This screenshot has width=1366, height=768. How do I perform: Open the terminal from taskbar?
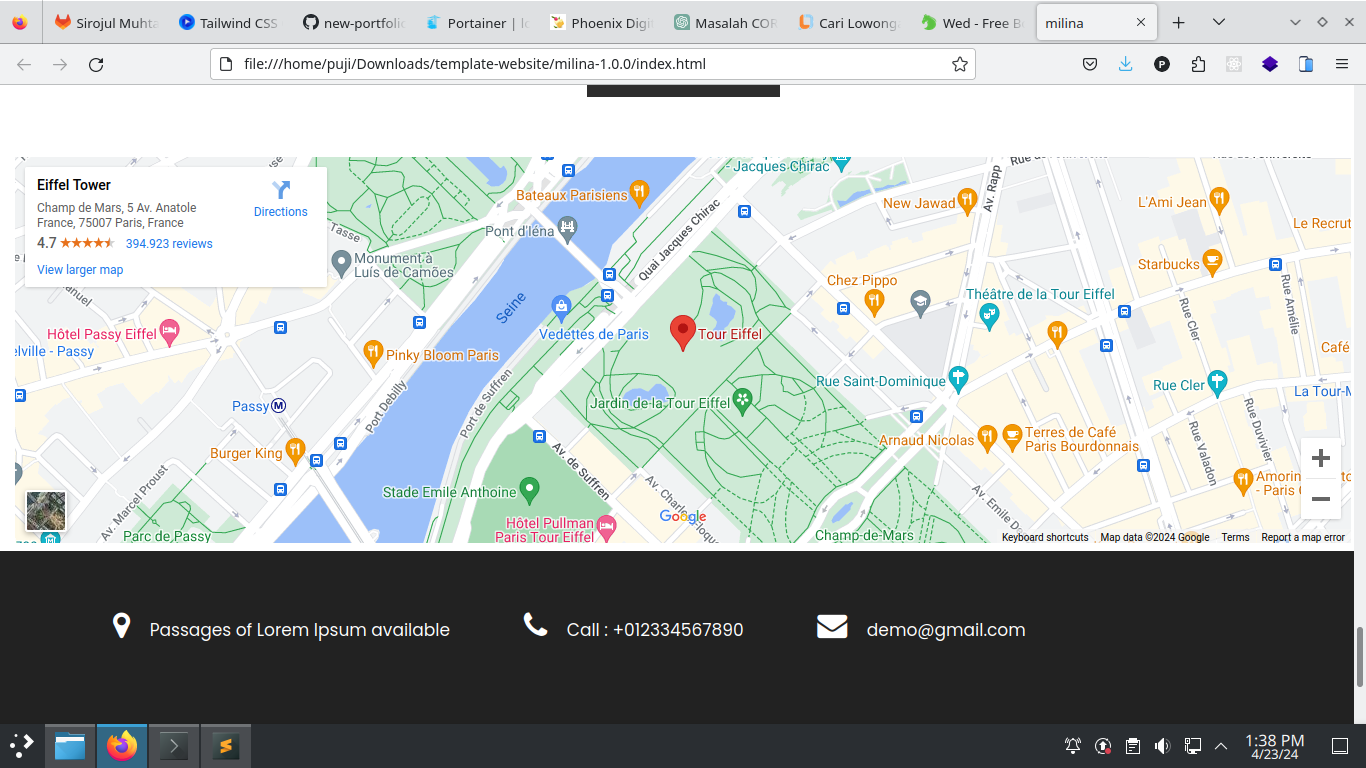pyautogui.click(x=174, y=746)
